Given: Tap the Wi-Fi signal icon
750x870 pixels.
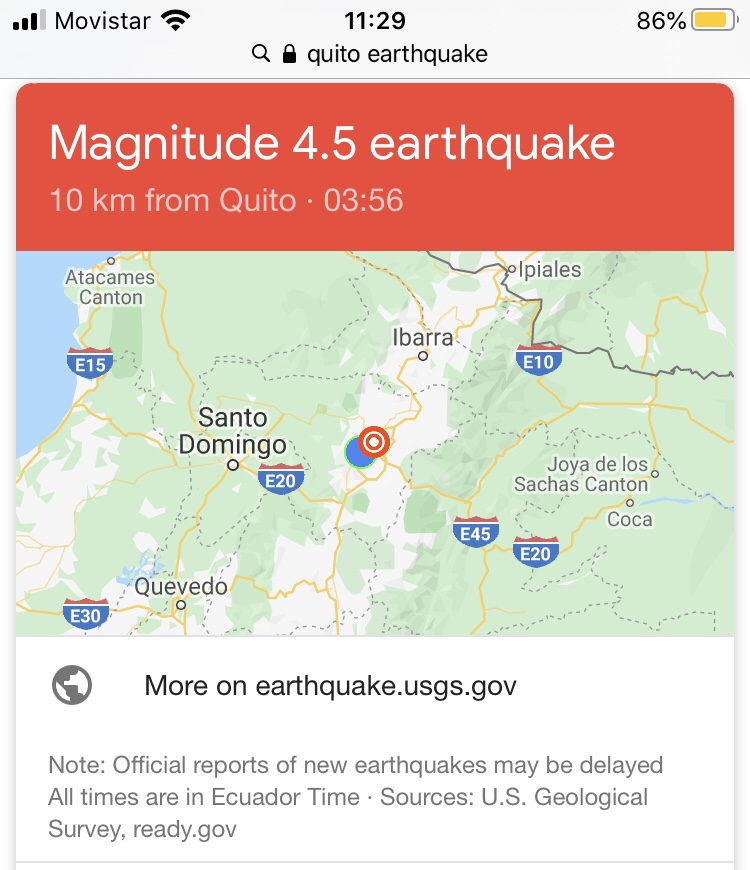Looking at the screenshot, I should click(176, 20).
